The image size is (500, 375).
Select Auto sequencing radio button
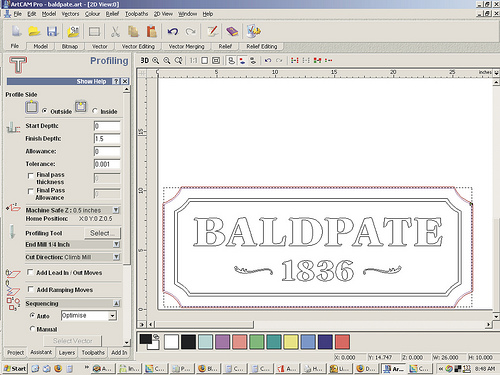[32, 315]
